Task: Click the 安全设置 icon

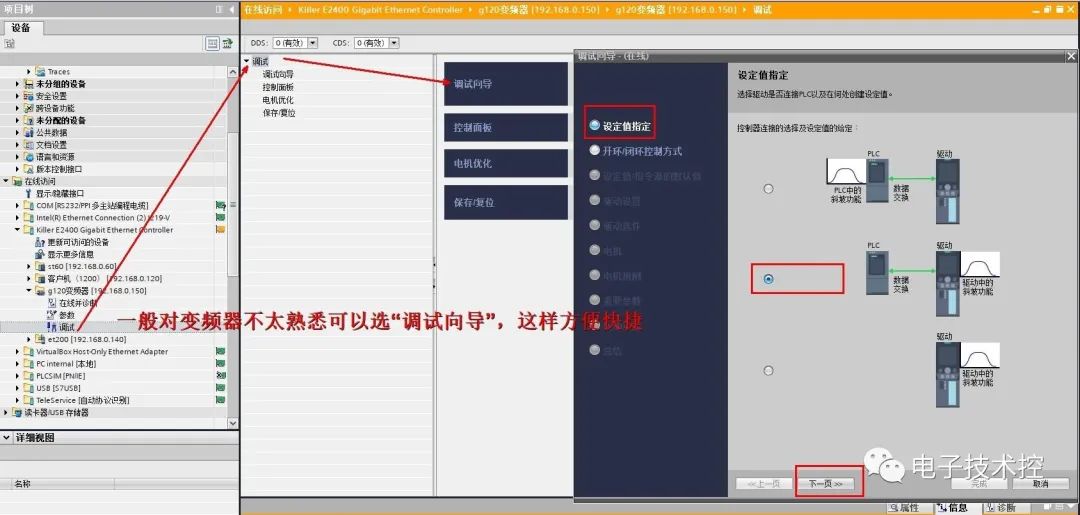Action: click(x=28, y=96)
